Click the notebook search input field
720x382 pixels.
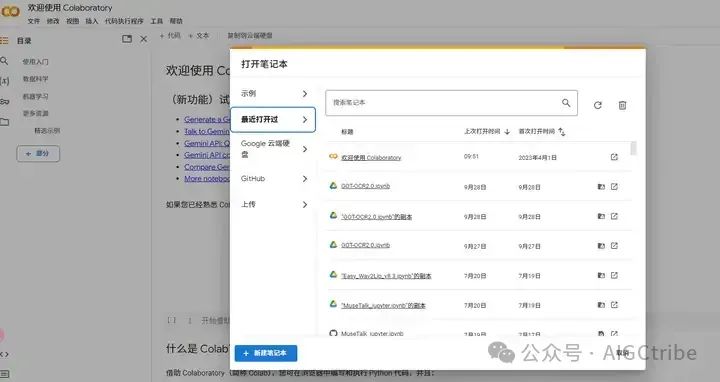451,103
